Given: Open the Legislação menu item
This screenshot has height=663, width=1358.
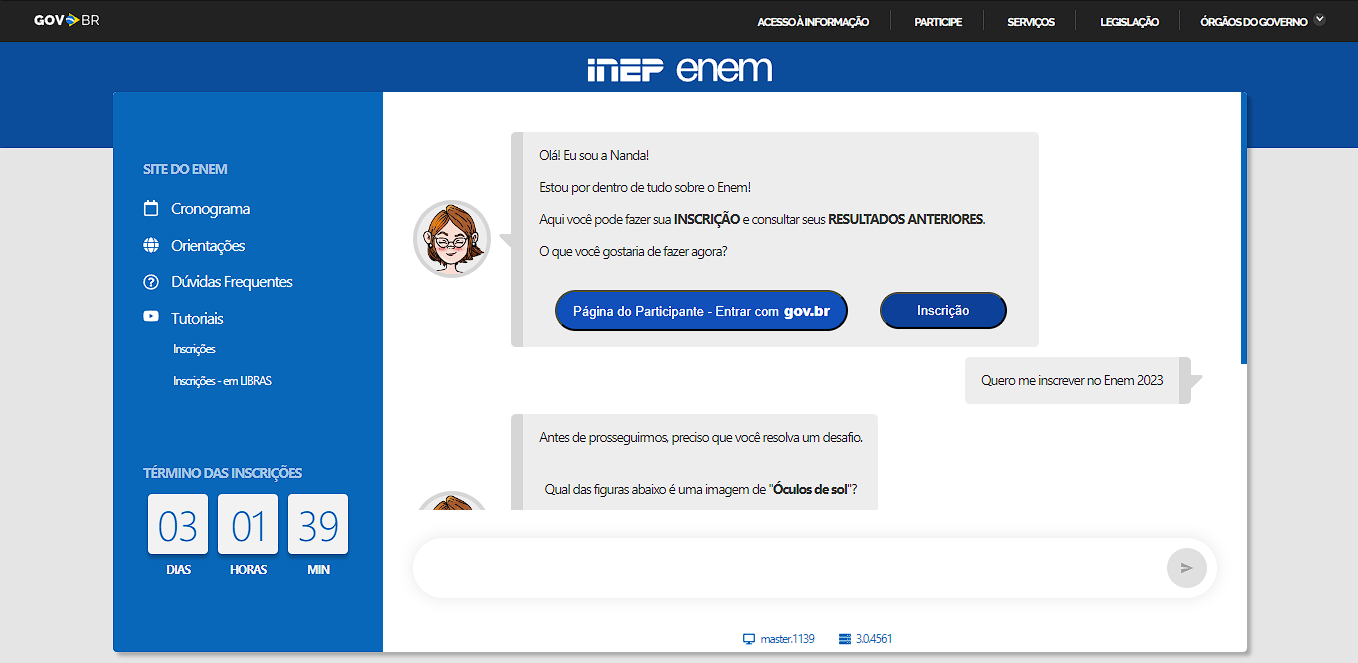Looking at the screenshot, I should (1129, 22).
